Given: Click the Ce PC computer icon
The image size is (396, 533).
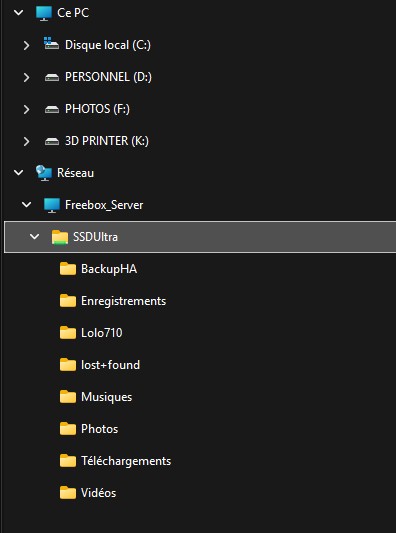Looking at the screenshot, I should (44, 13).
